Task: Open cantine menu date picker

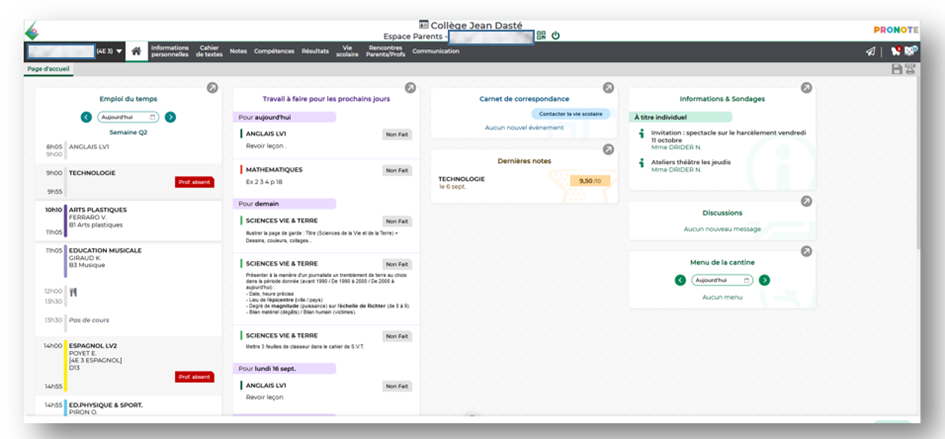Action: point(721,280)
